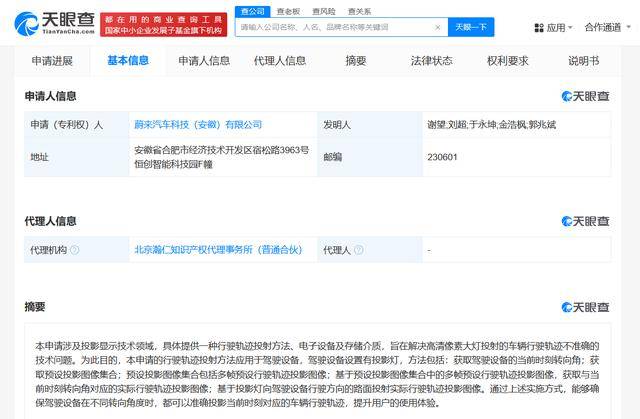This screenshot has height=419, width=640.
Task: Click the help icon next to 代理人
Action: pyautogui.click(x=359, y=250)
